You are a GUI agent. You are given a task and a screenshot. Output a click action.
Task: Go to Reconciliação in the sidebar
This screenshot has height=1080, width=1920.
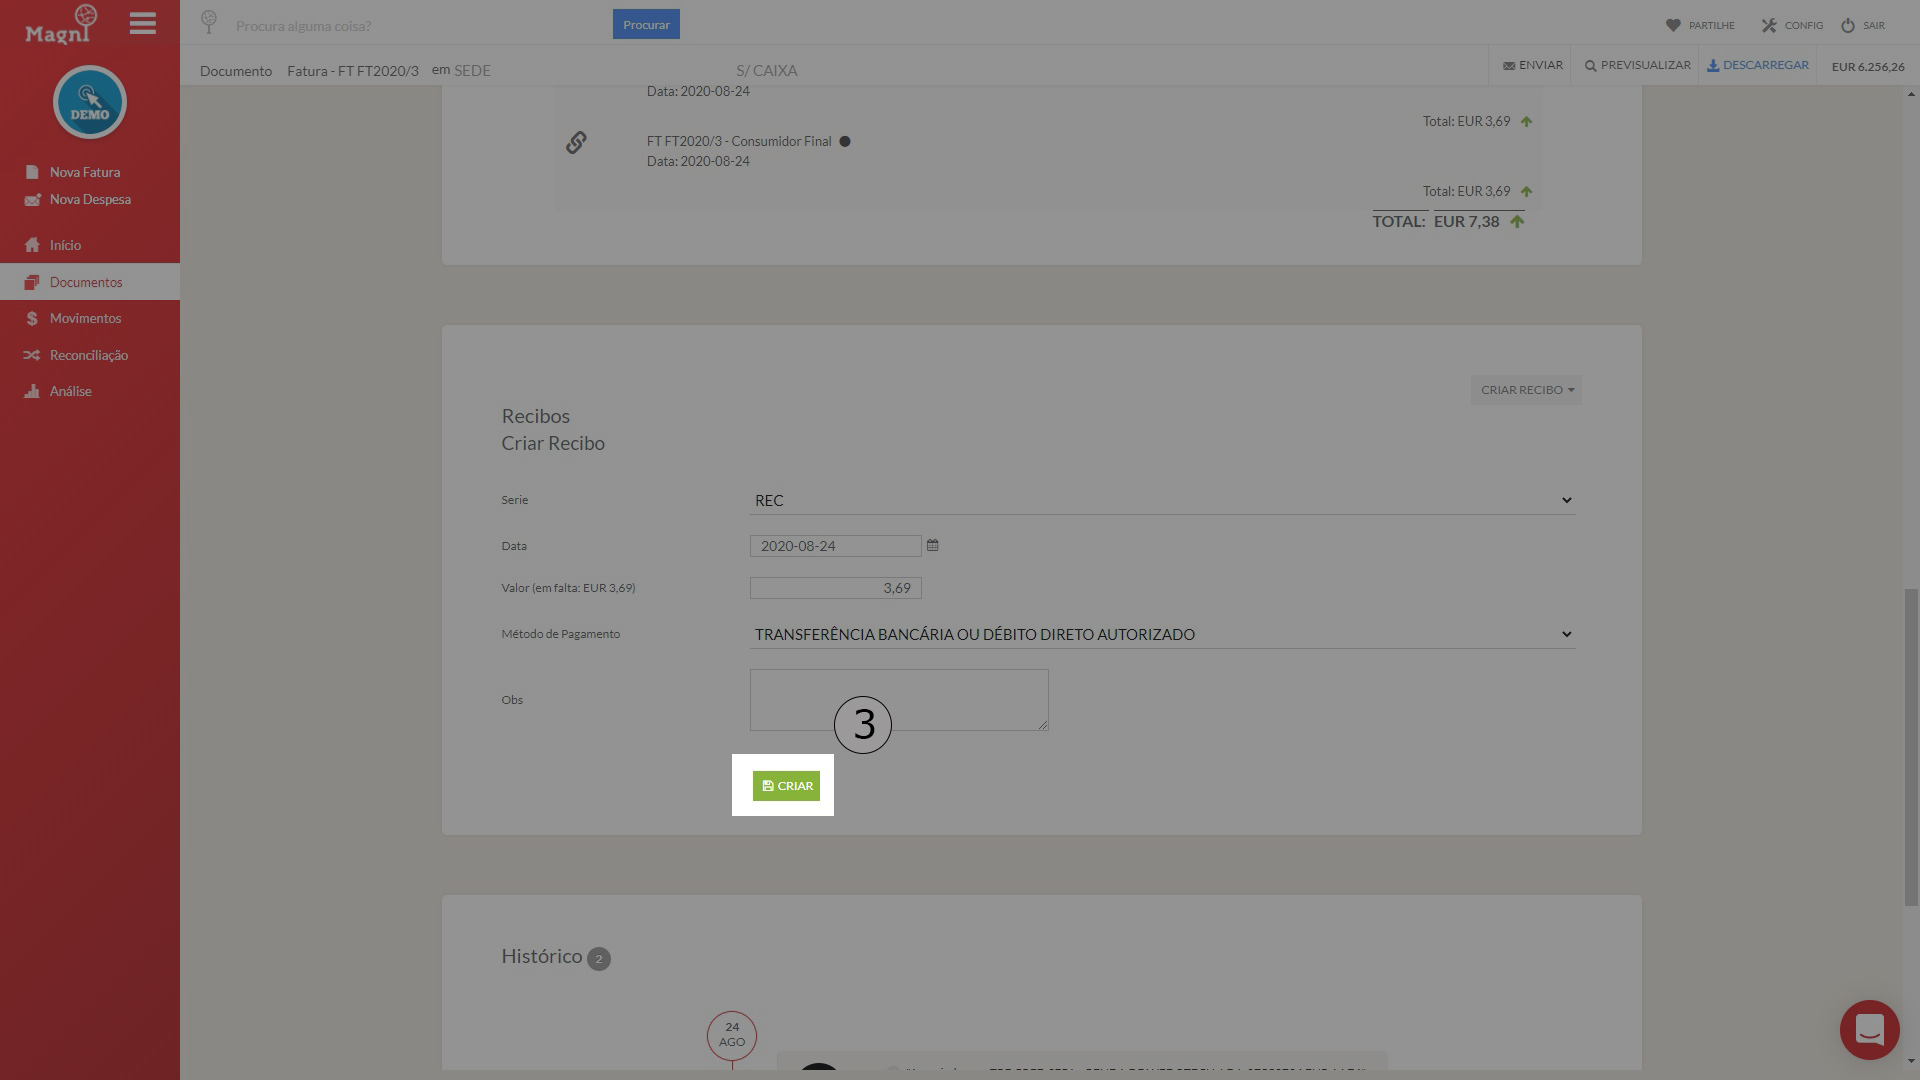[x=89, y=355]
